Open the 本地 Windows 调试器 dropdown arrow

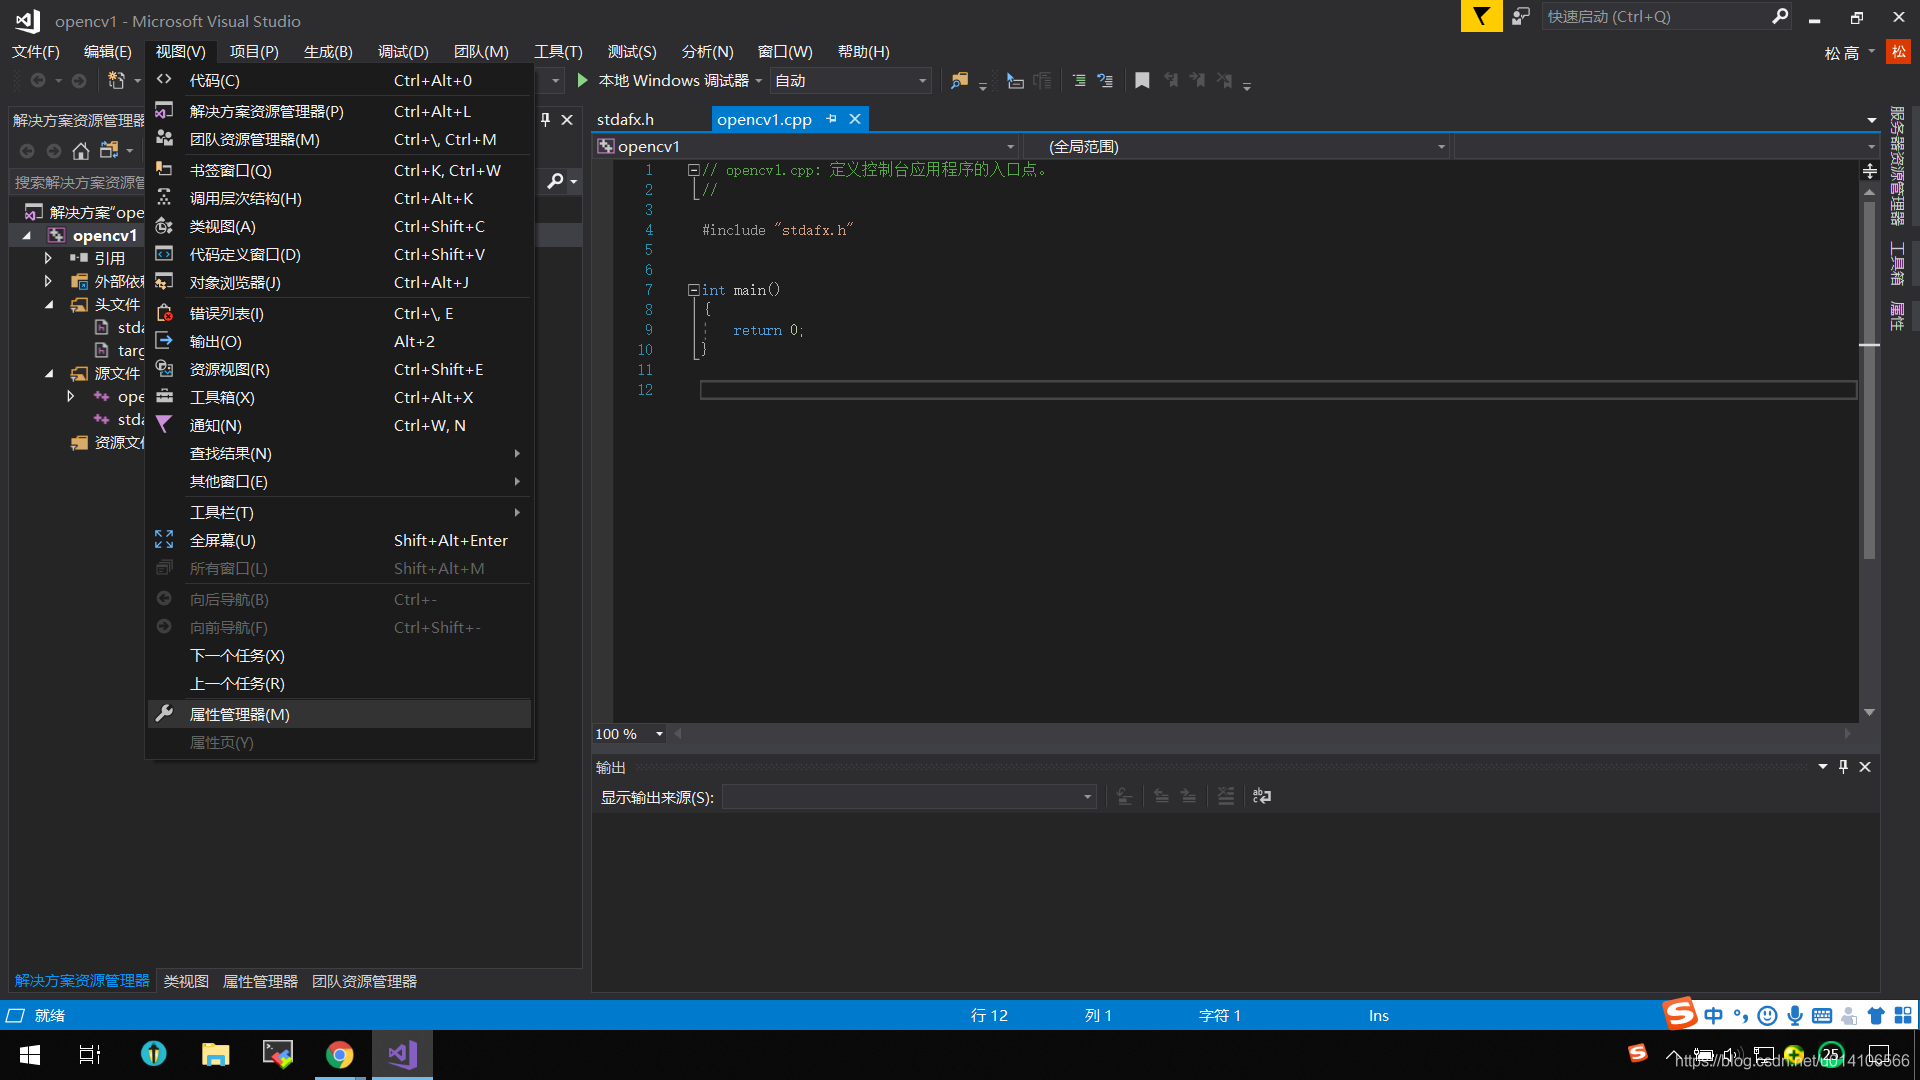(x=759, y=81)
